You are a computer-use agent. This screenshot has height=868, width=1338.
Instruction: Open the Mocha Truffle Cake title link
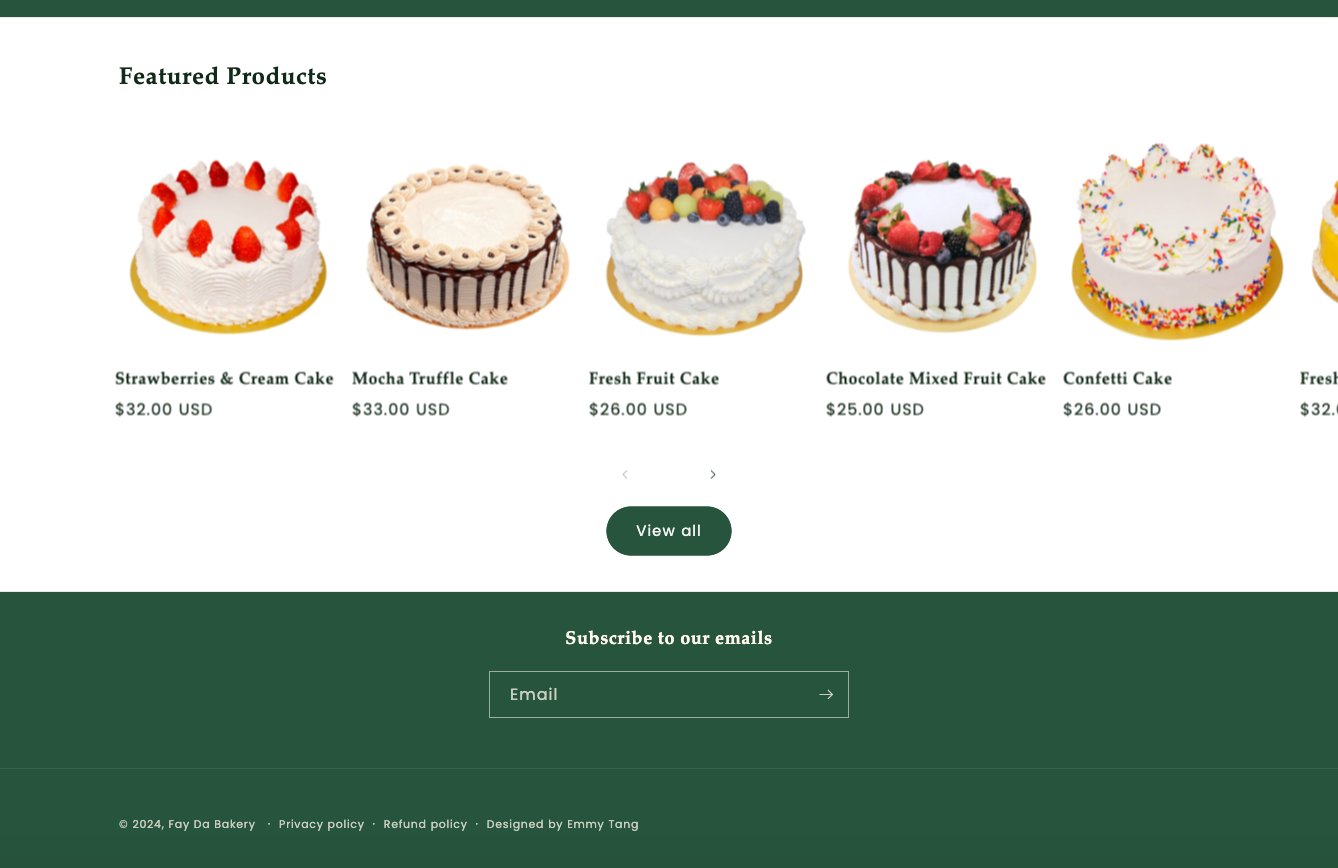click(x=430, y=378)
